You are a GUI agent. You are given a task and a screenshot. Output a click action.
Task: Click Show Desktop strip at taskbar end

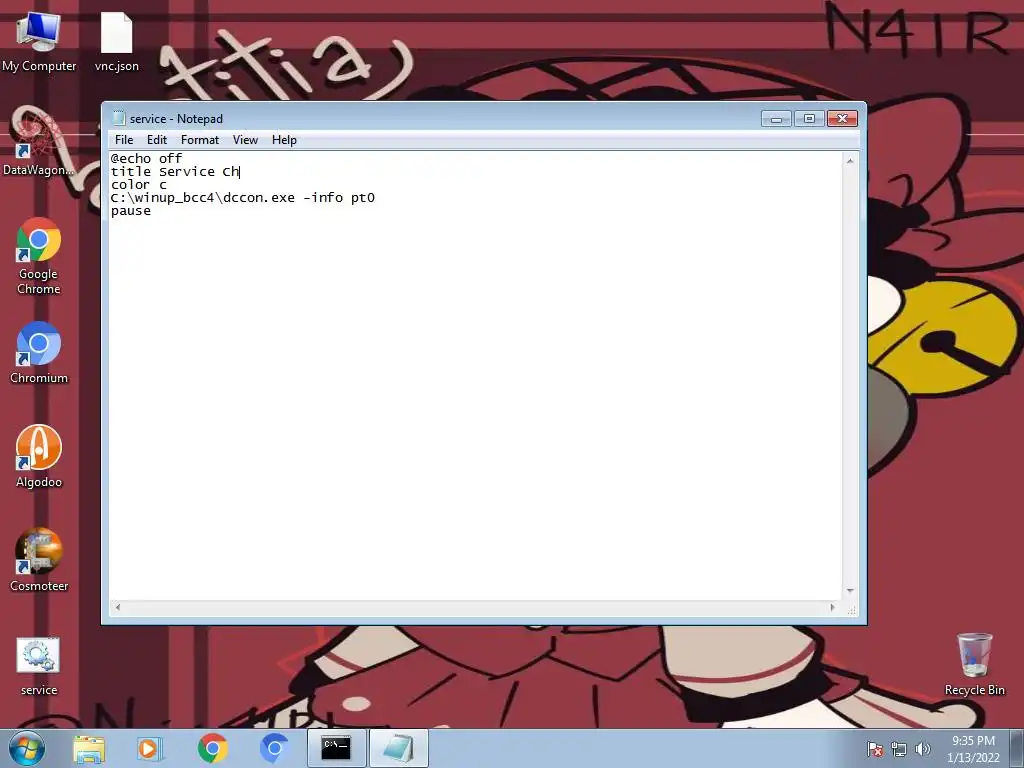coord(1017,748)
